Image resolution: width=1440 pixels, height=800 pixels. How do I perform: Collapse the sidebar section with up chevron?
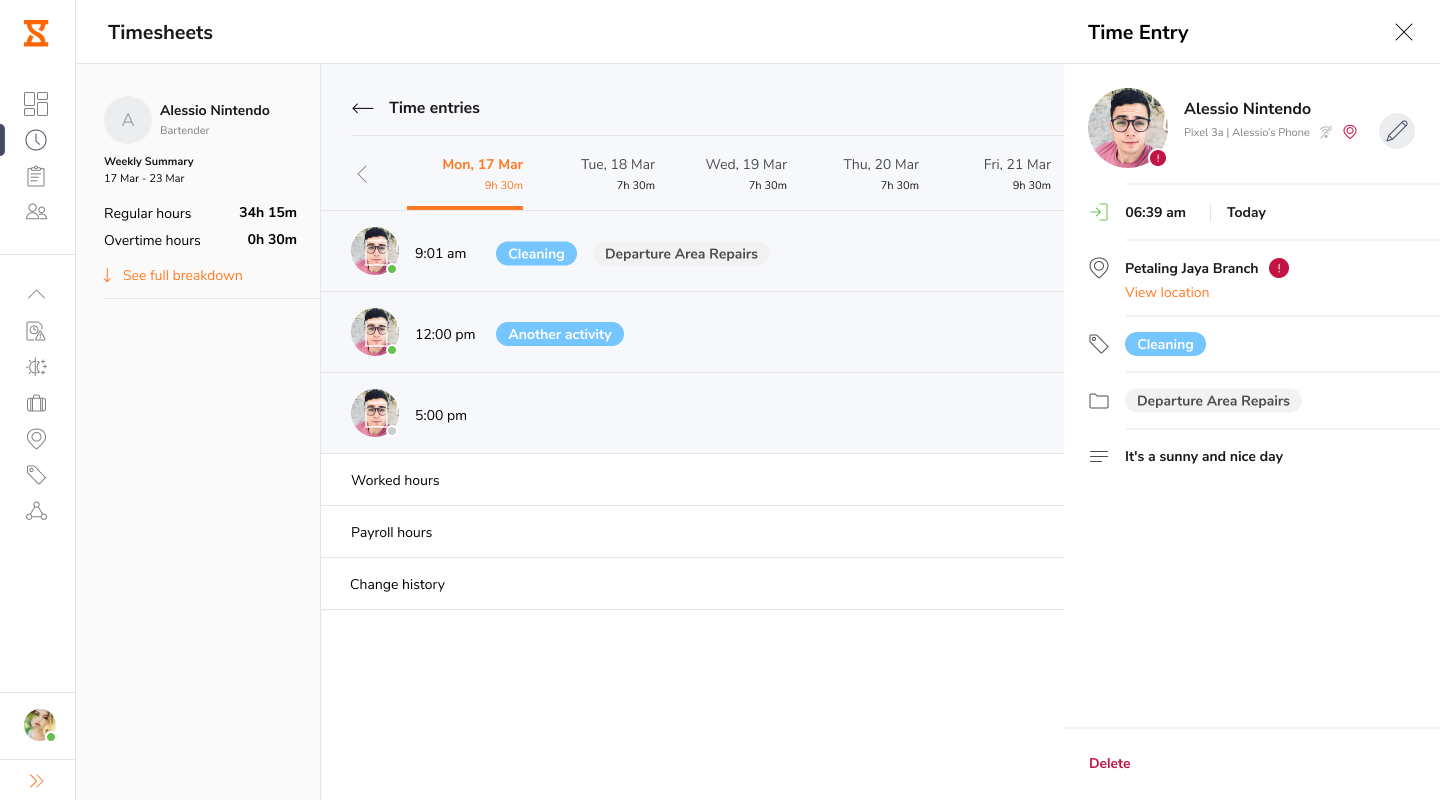[36, 294]
